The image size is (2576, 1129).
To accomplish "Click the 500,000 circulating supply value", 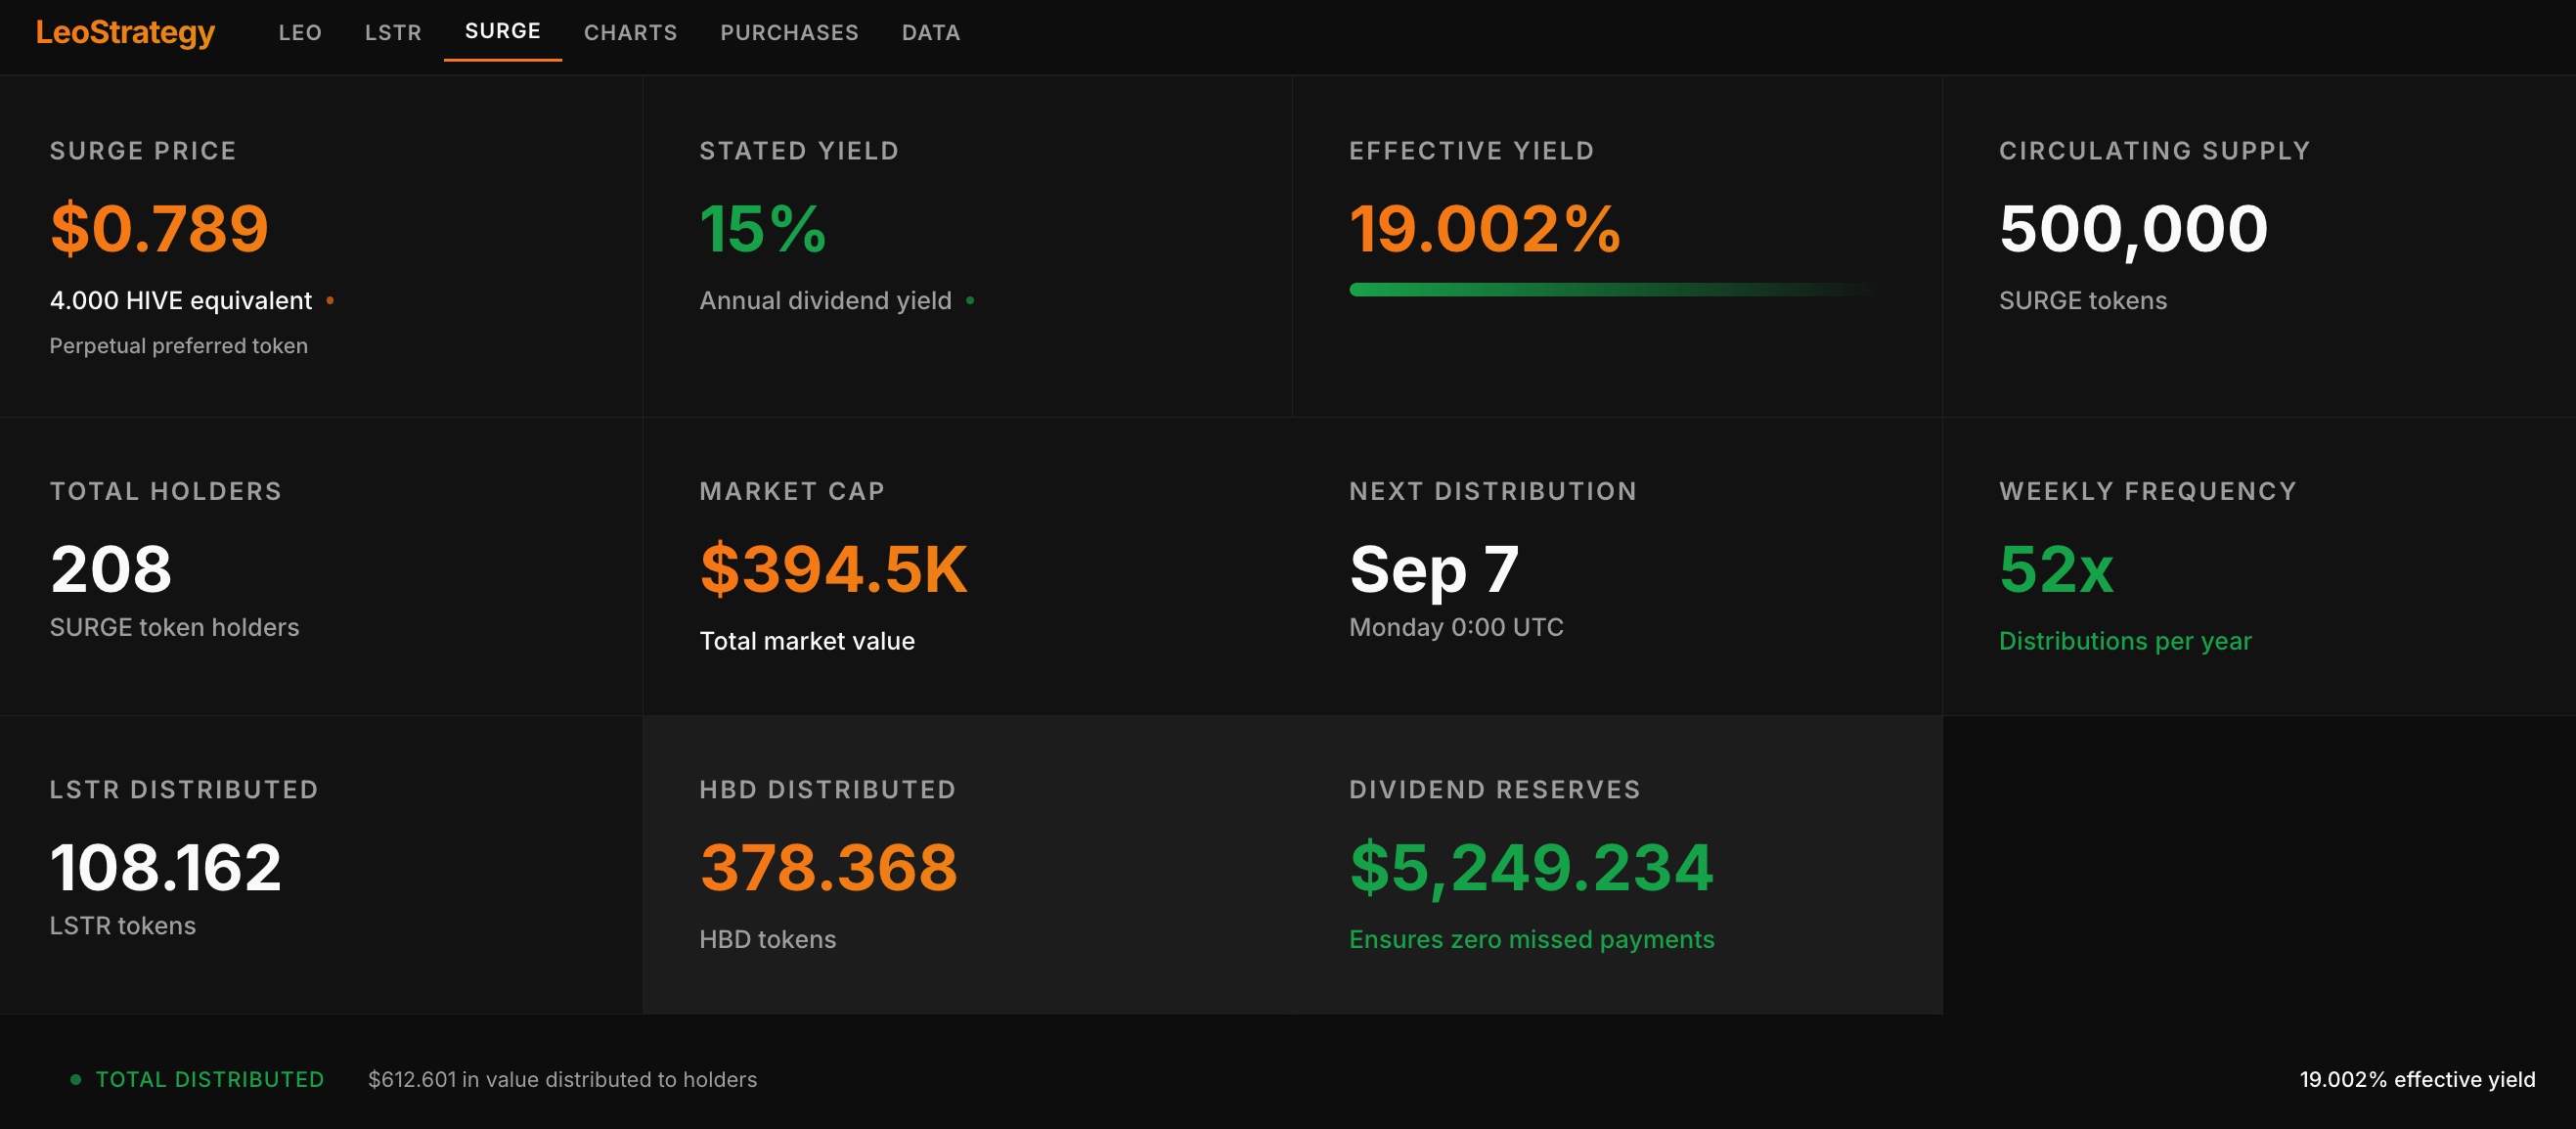I will [x=2134, y=229].
